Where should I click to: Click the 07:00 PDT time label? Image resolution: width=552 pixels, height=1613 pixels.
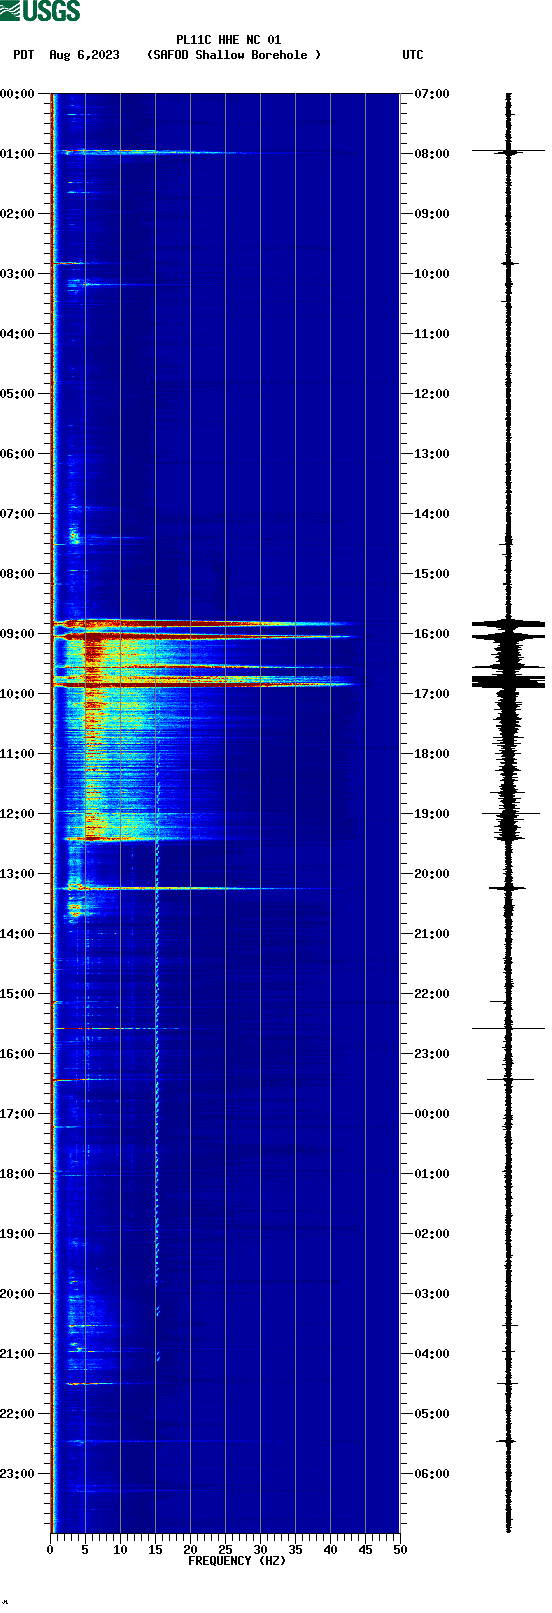click(x=18, y=514)
